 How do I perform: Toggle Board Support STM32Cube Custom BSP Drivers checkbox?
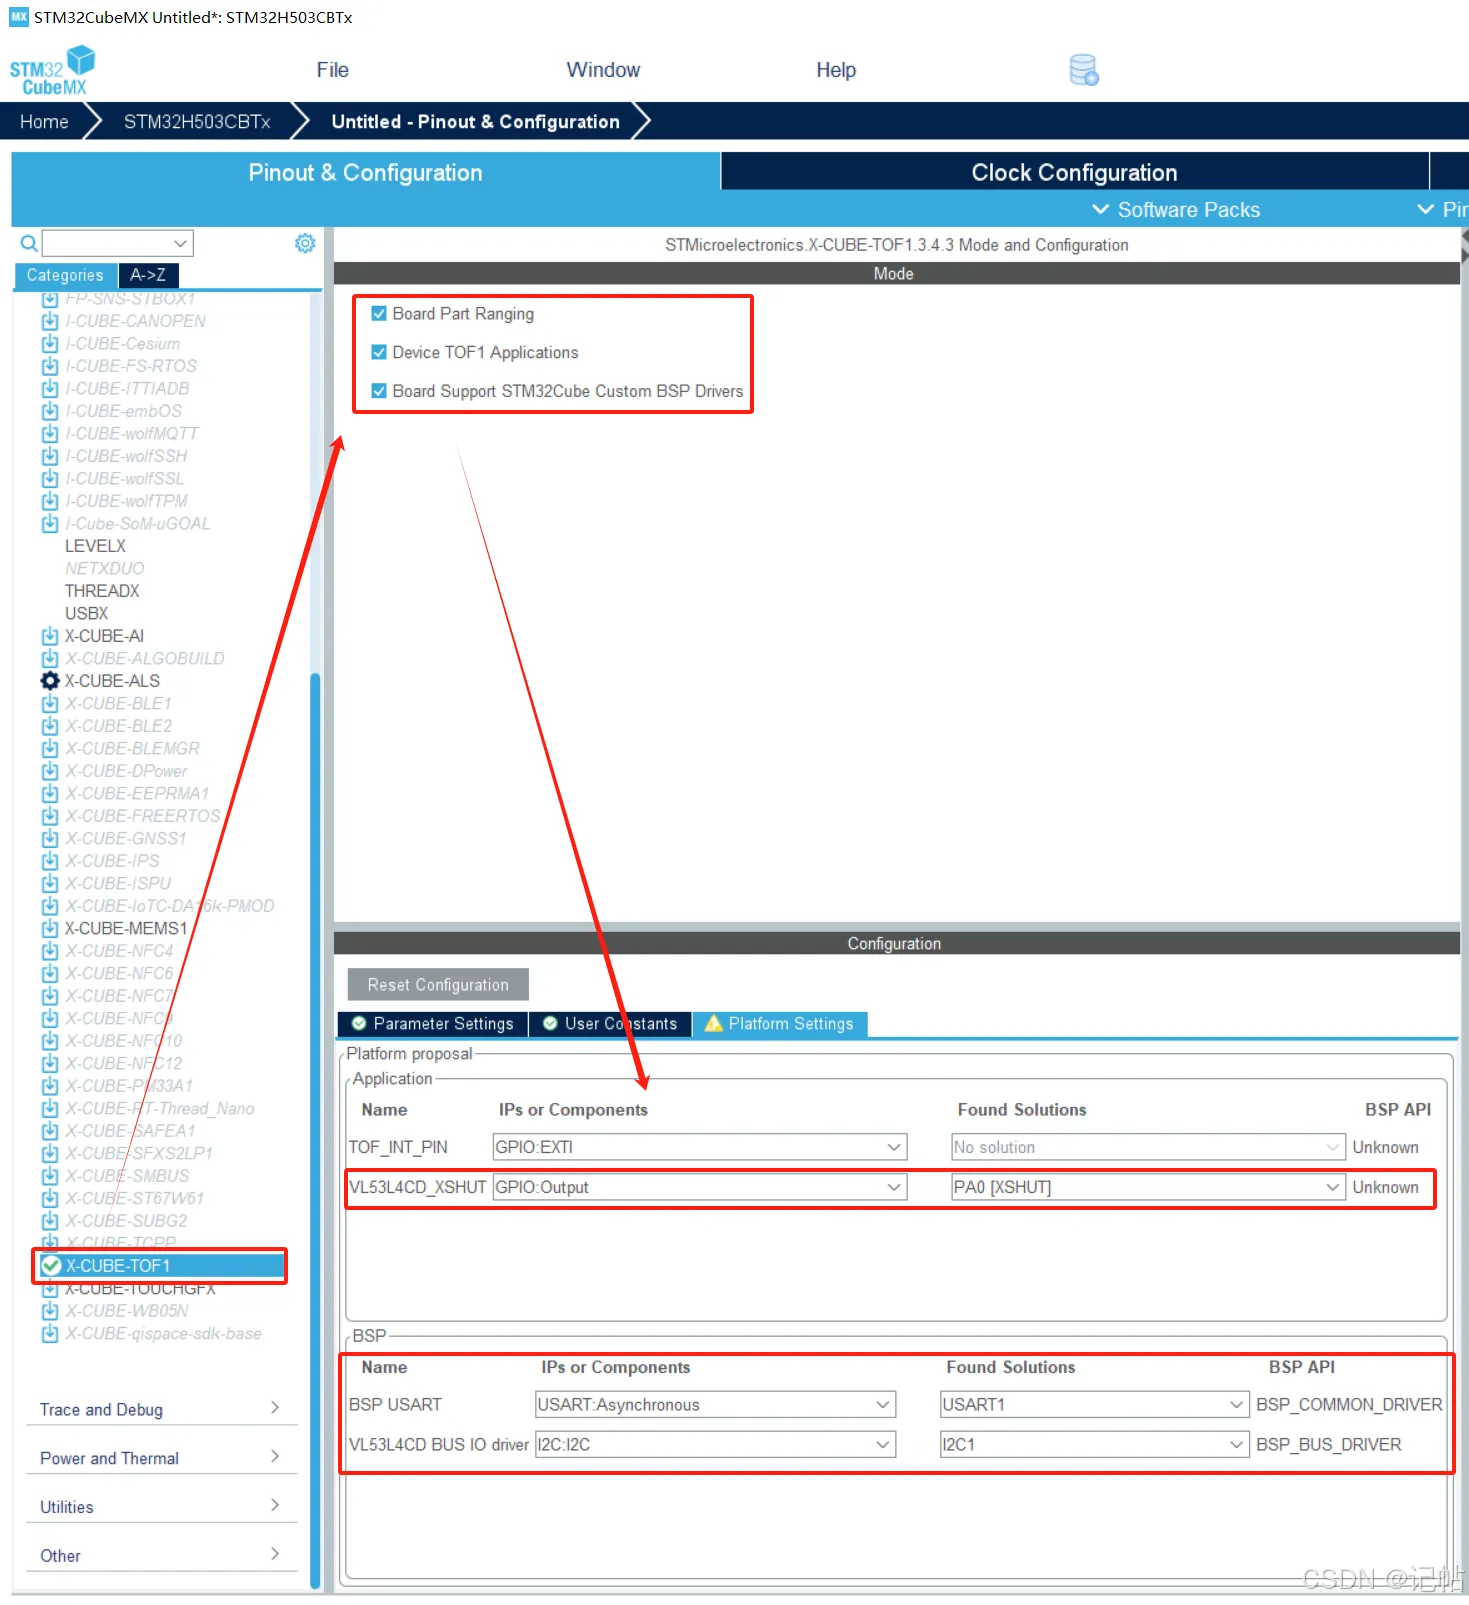pos(379,391)
